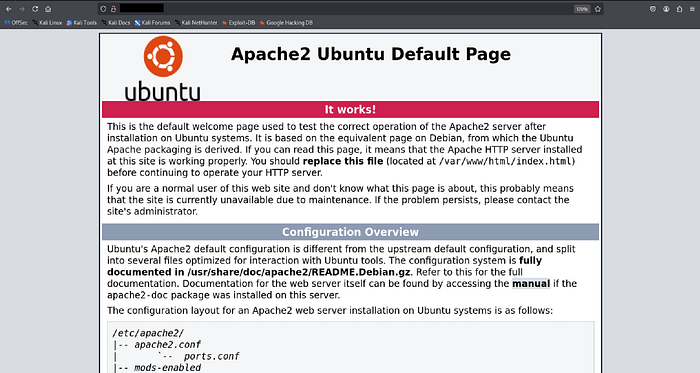Open the Kali Linux bookmark
The height and width of the screenshot is (373, 700).
[x=47, y=22]
